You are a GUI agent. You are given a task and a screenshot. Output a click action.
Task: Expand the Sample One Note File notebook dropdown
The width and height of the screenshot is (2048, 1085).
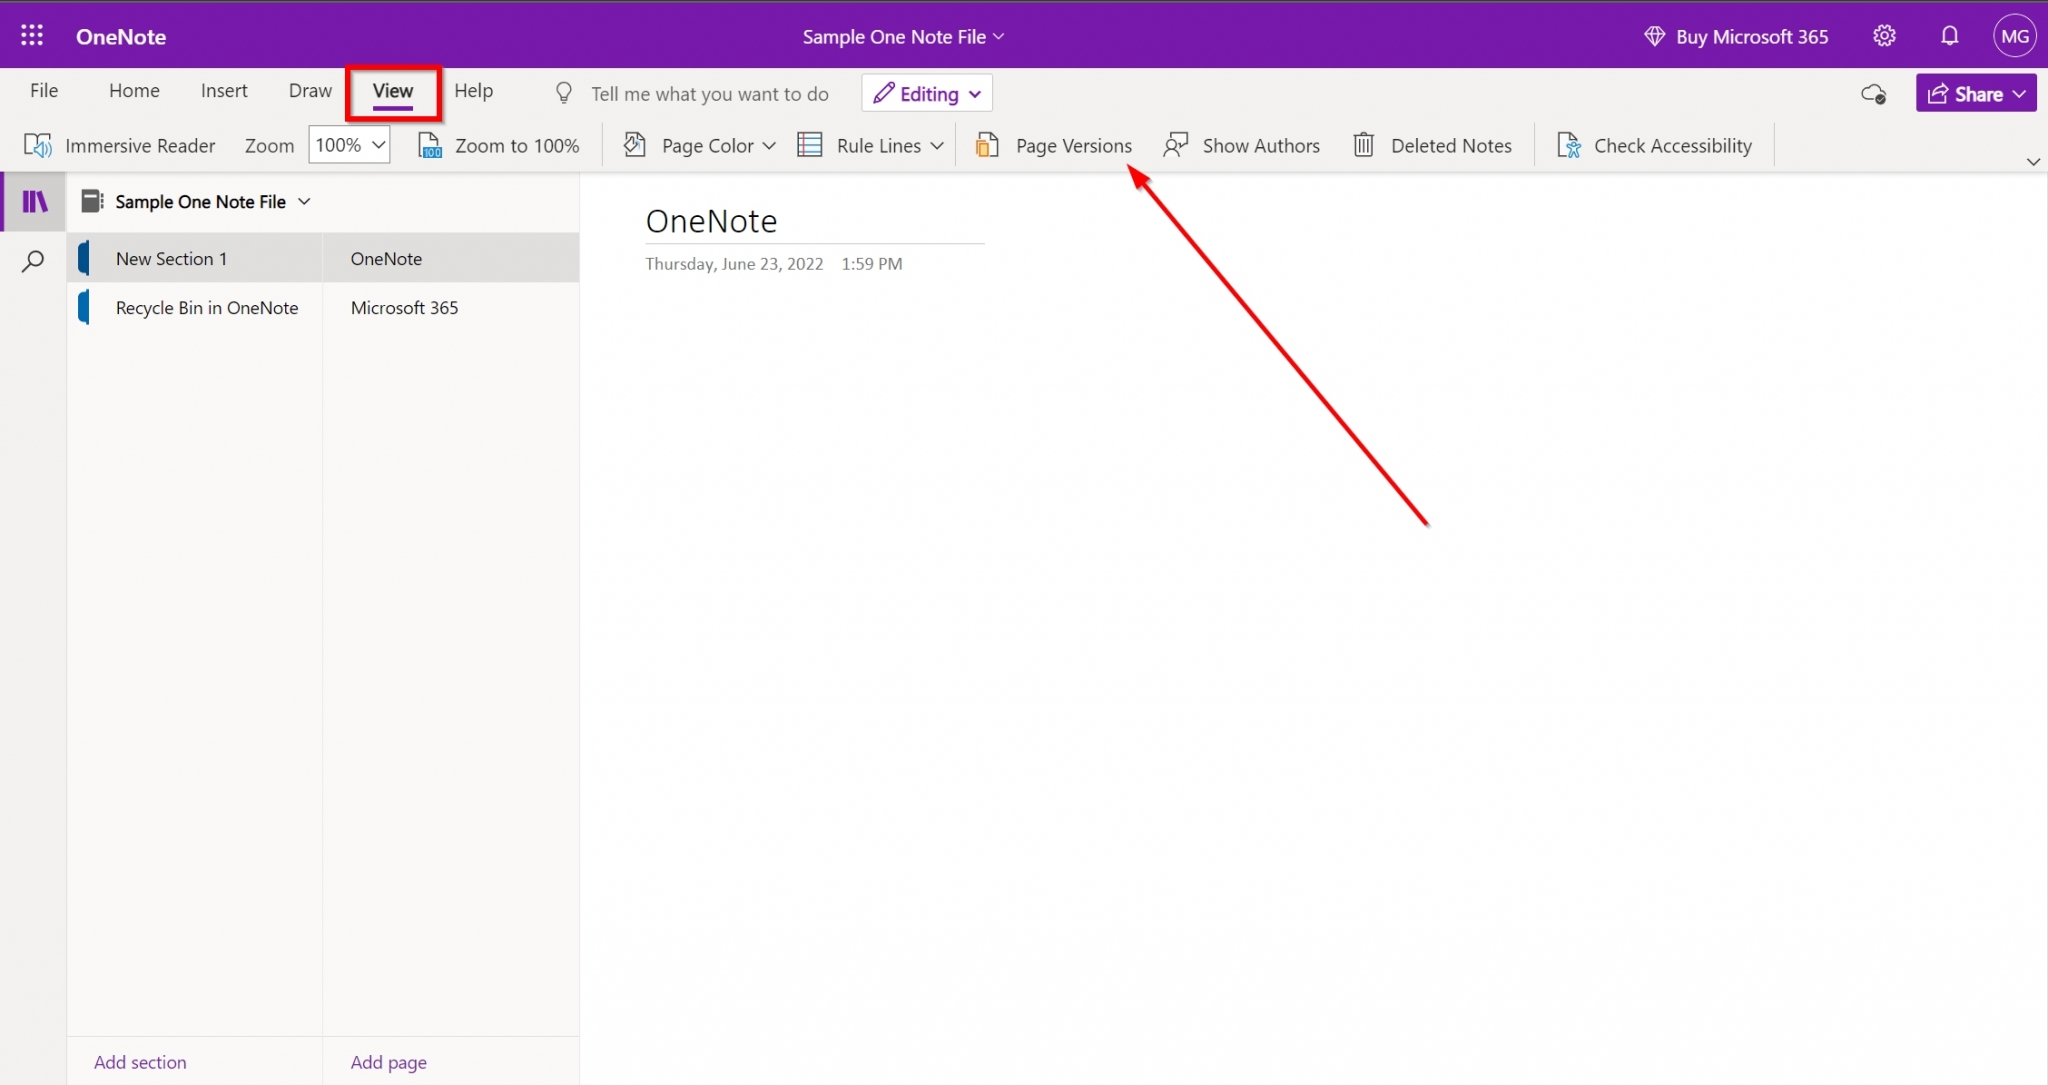303,201
